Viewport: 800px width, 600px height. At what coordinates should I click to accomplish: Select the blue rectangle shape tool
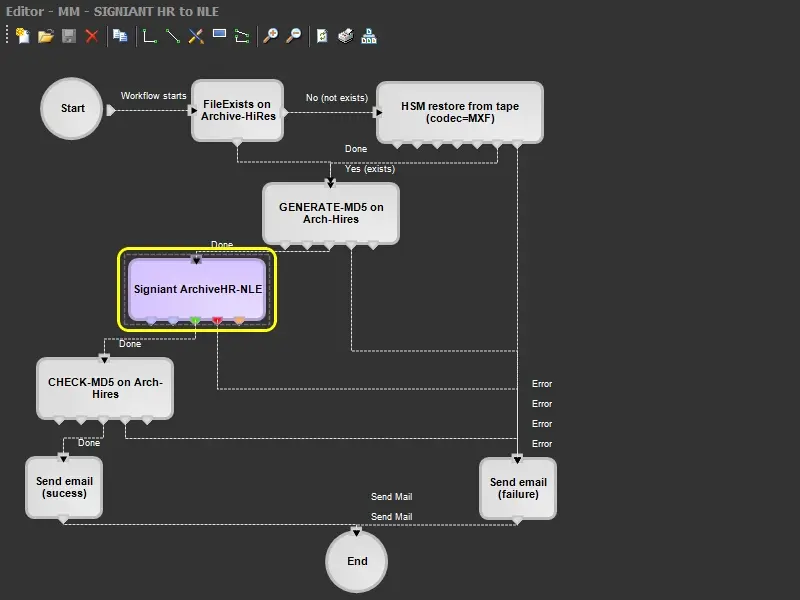(219, 36)
